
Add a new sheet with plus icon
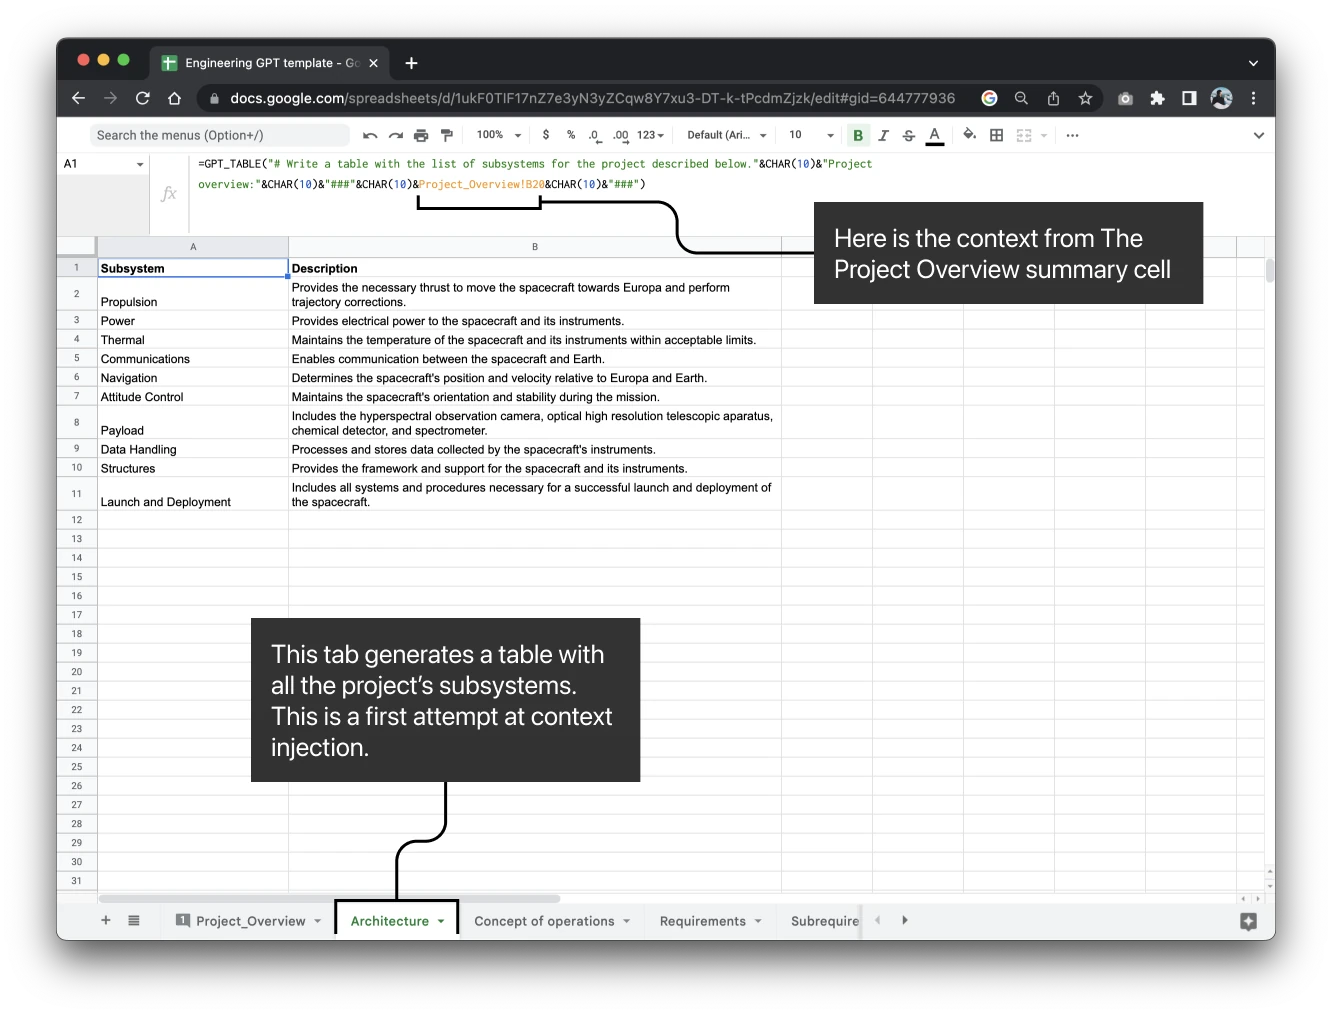tap(106, 920)
